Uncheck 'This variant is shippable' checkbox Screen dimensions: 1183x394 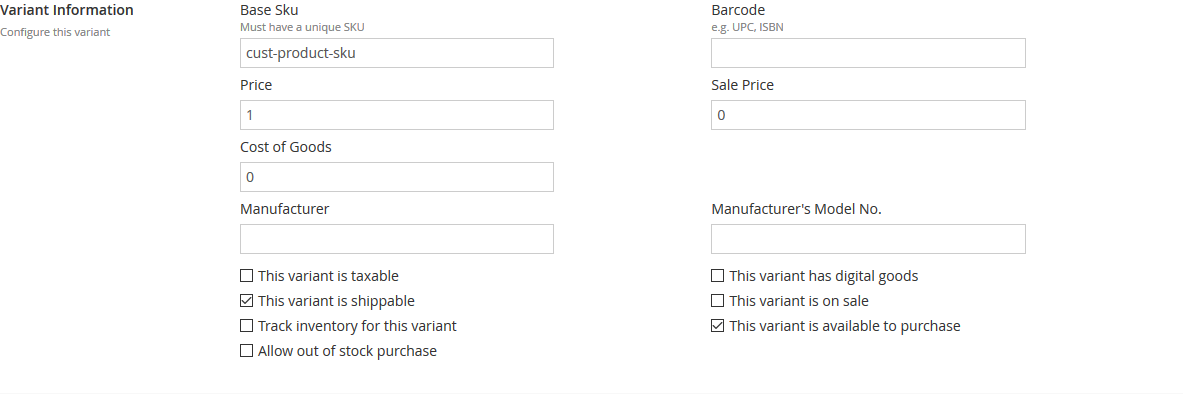(246, 300)
